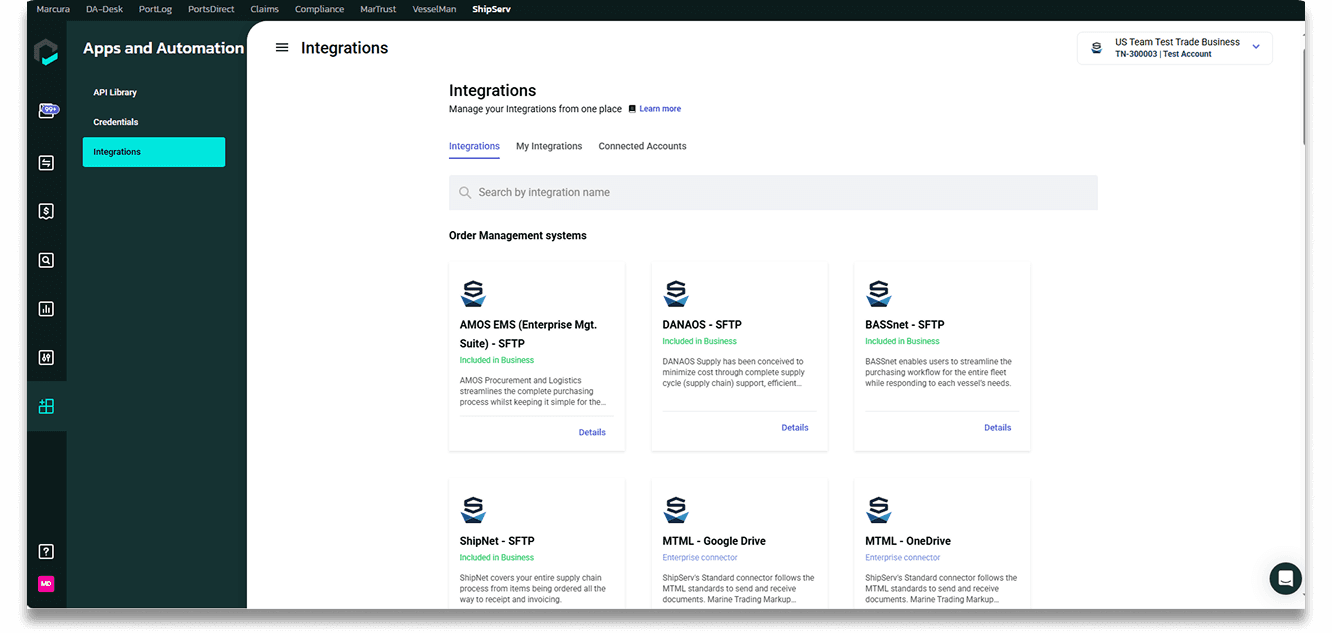Image resolution: width=1332 pixels, height=633 pixels.
Task: Open MarTrust in the top bar
Action: point(379,9)
